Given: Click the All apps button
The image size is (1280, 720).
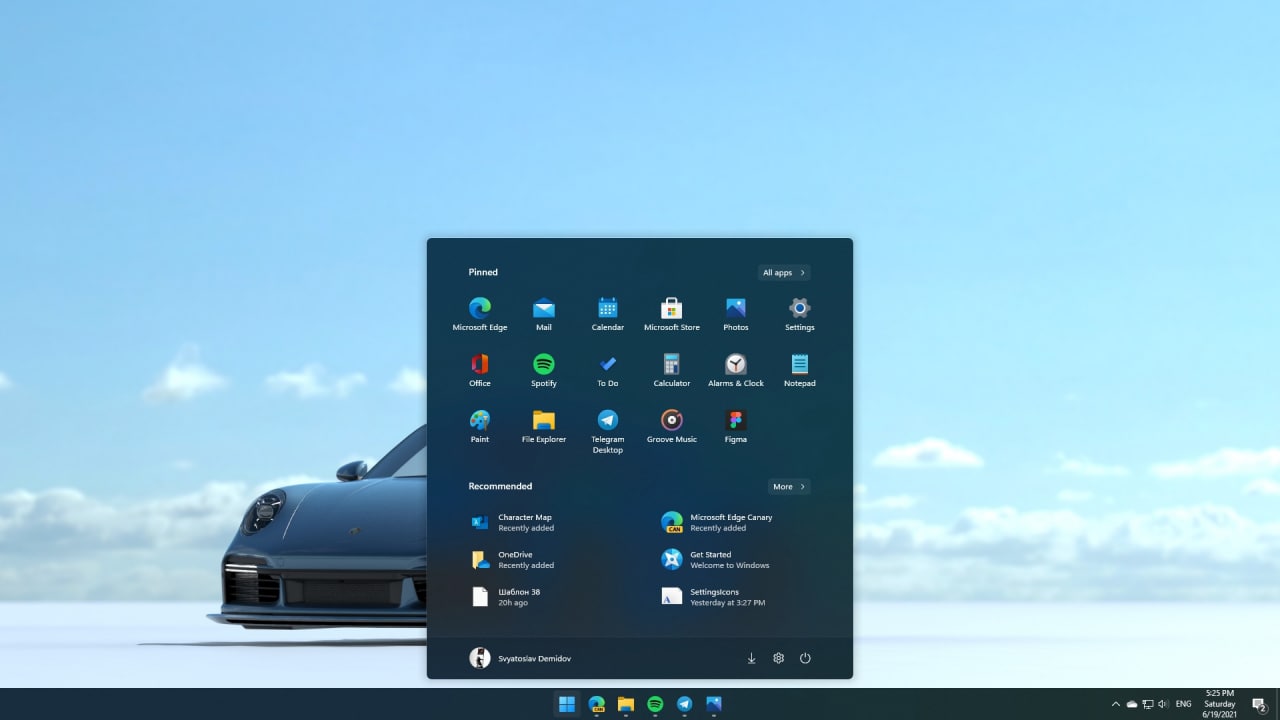Looking at the screenshot, I should 784,273.
